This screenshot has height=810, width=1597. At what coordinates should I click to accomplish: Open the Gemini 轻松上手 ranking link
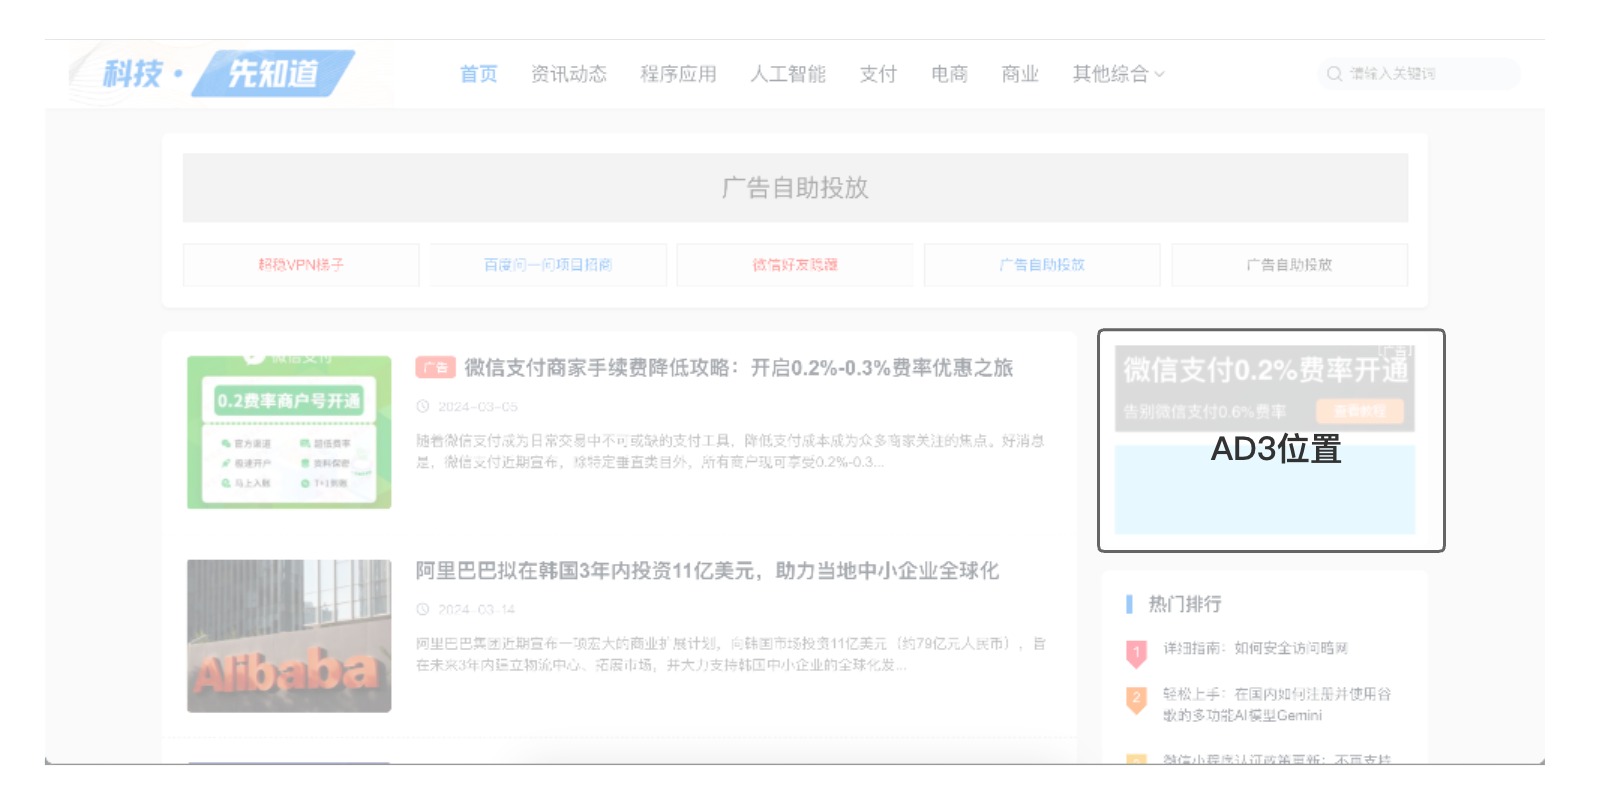[1277, 704]
